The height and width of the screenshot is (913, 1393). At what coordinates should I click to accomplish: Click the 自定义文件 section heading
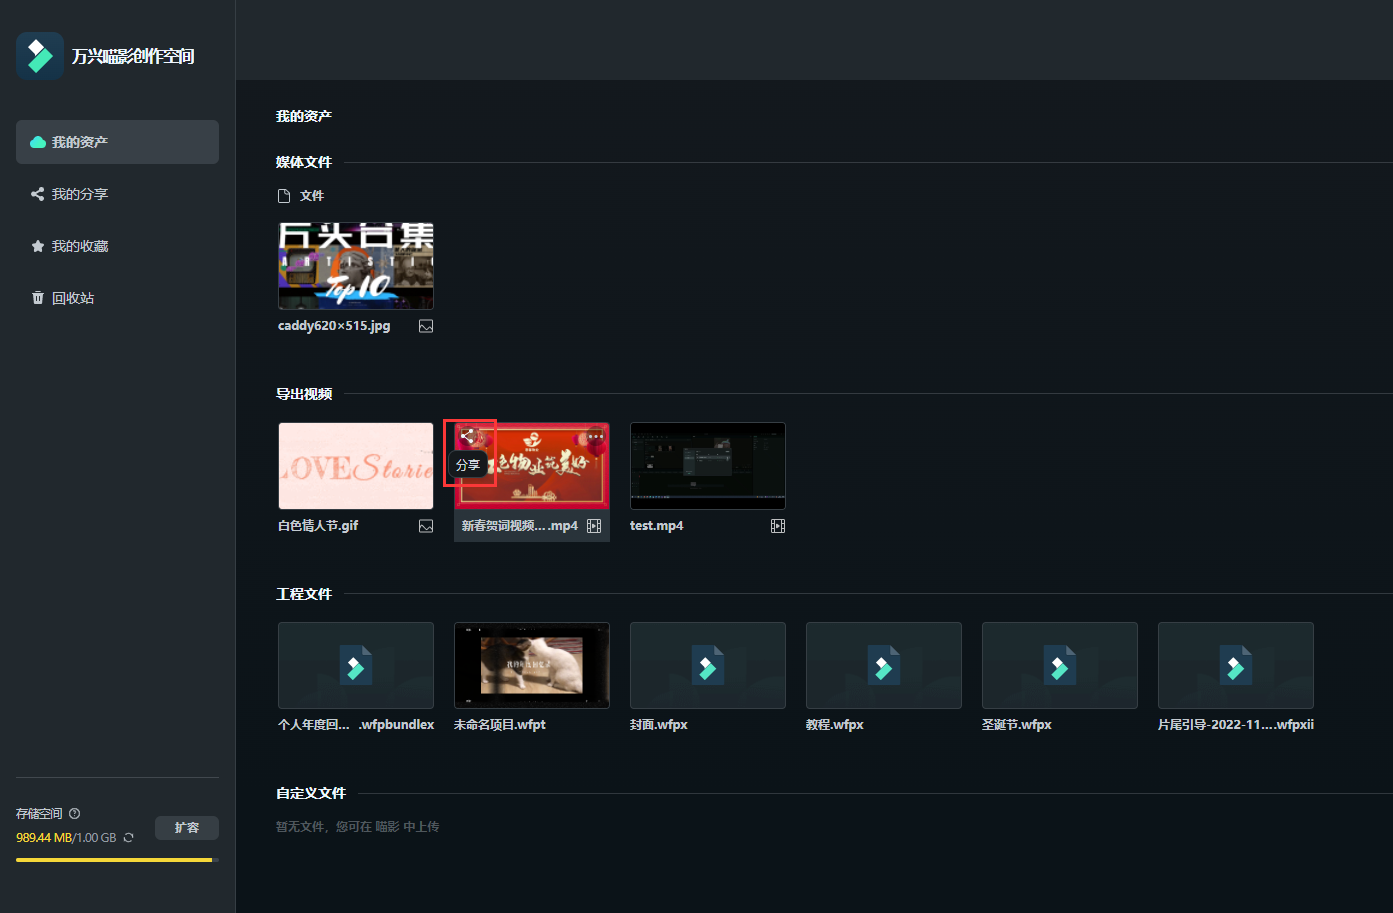[x=311, y=793]
